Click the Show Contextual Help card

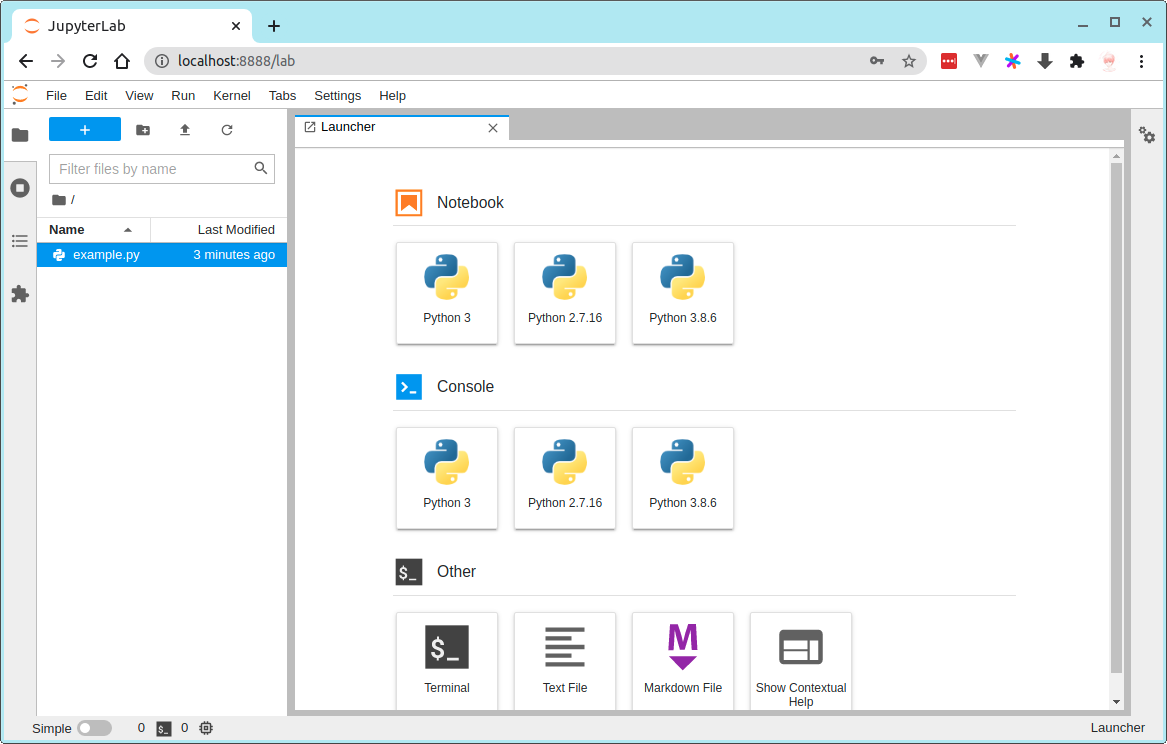801,661
